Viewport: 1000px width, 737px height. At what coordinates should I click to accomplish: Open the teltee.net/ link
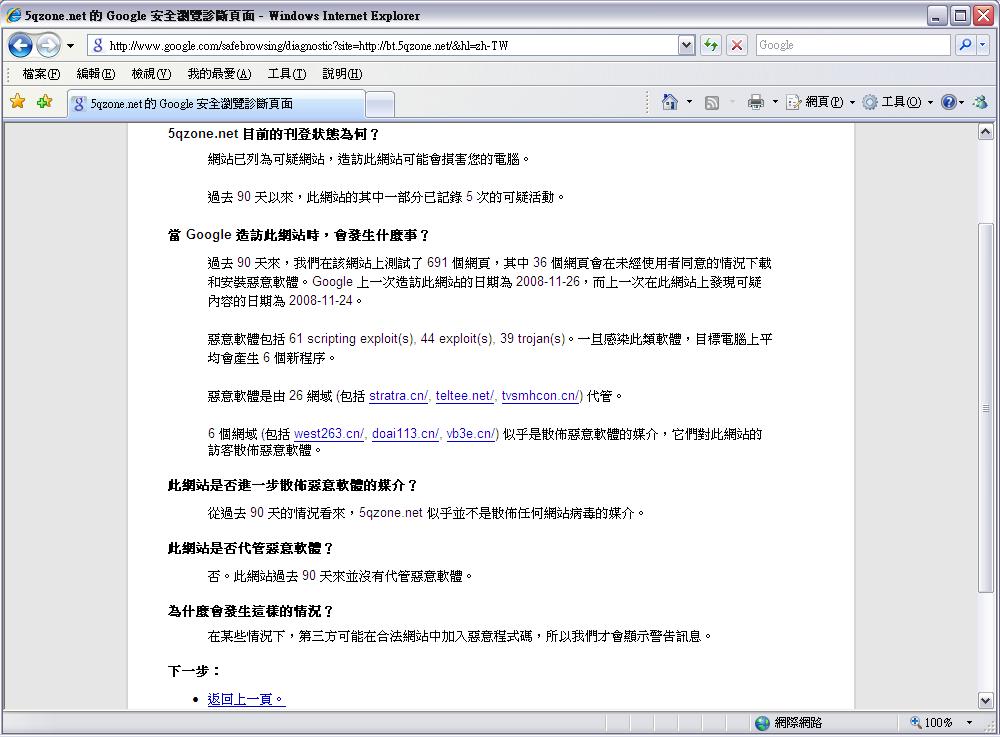point(465,396)
